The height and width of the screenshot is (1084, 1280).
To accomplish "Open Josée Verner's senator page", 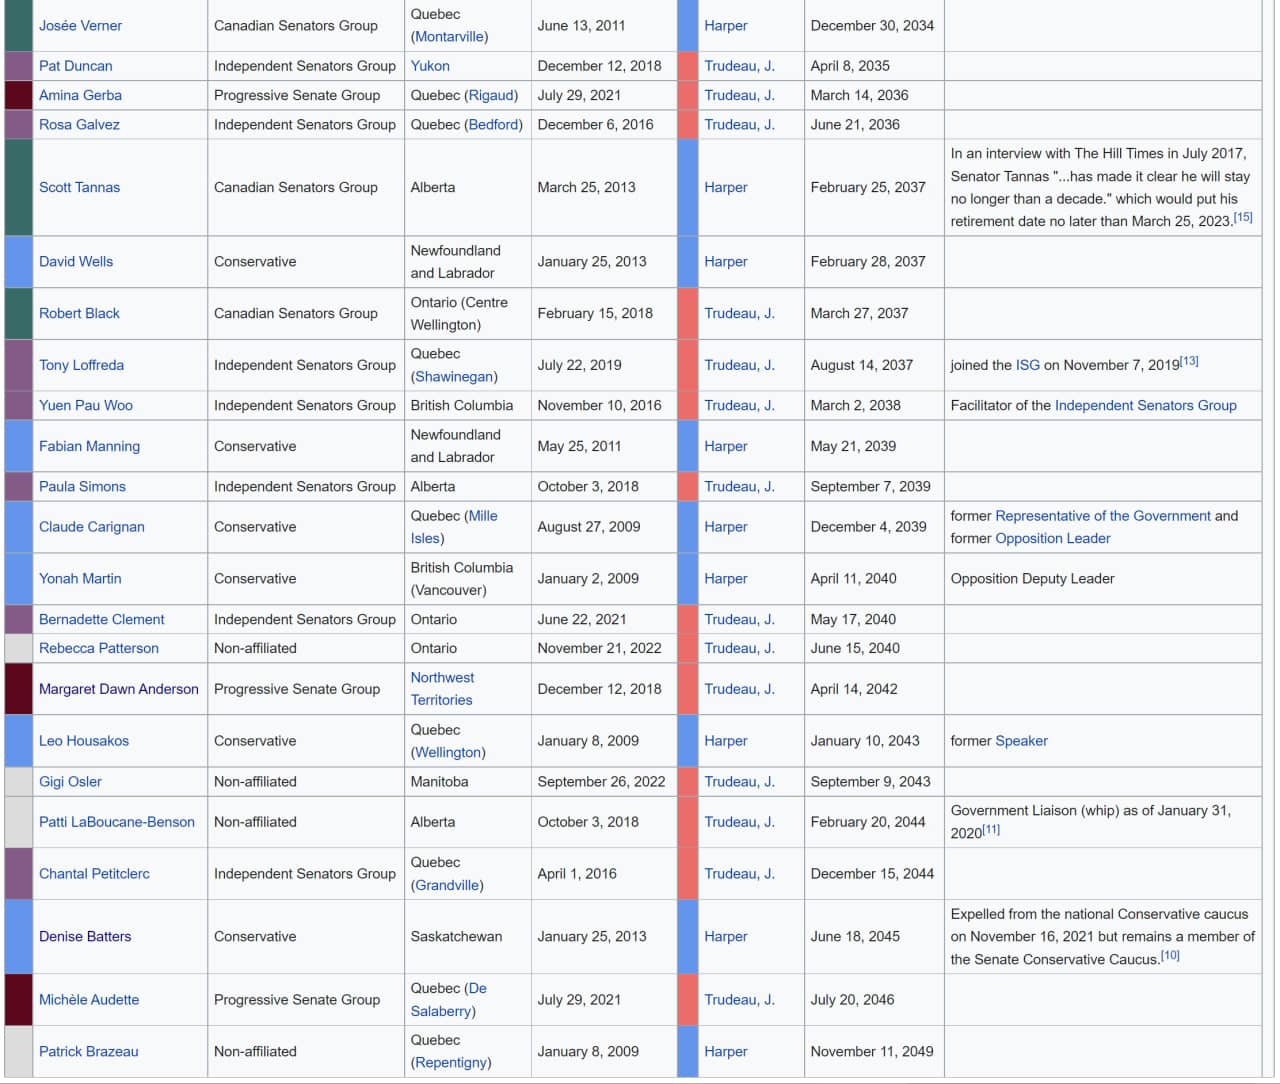I will pos(80,26).
